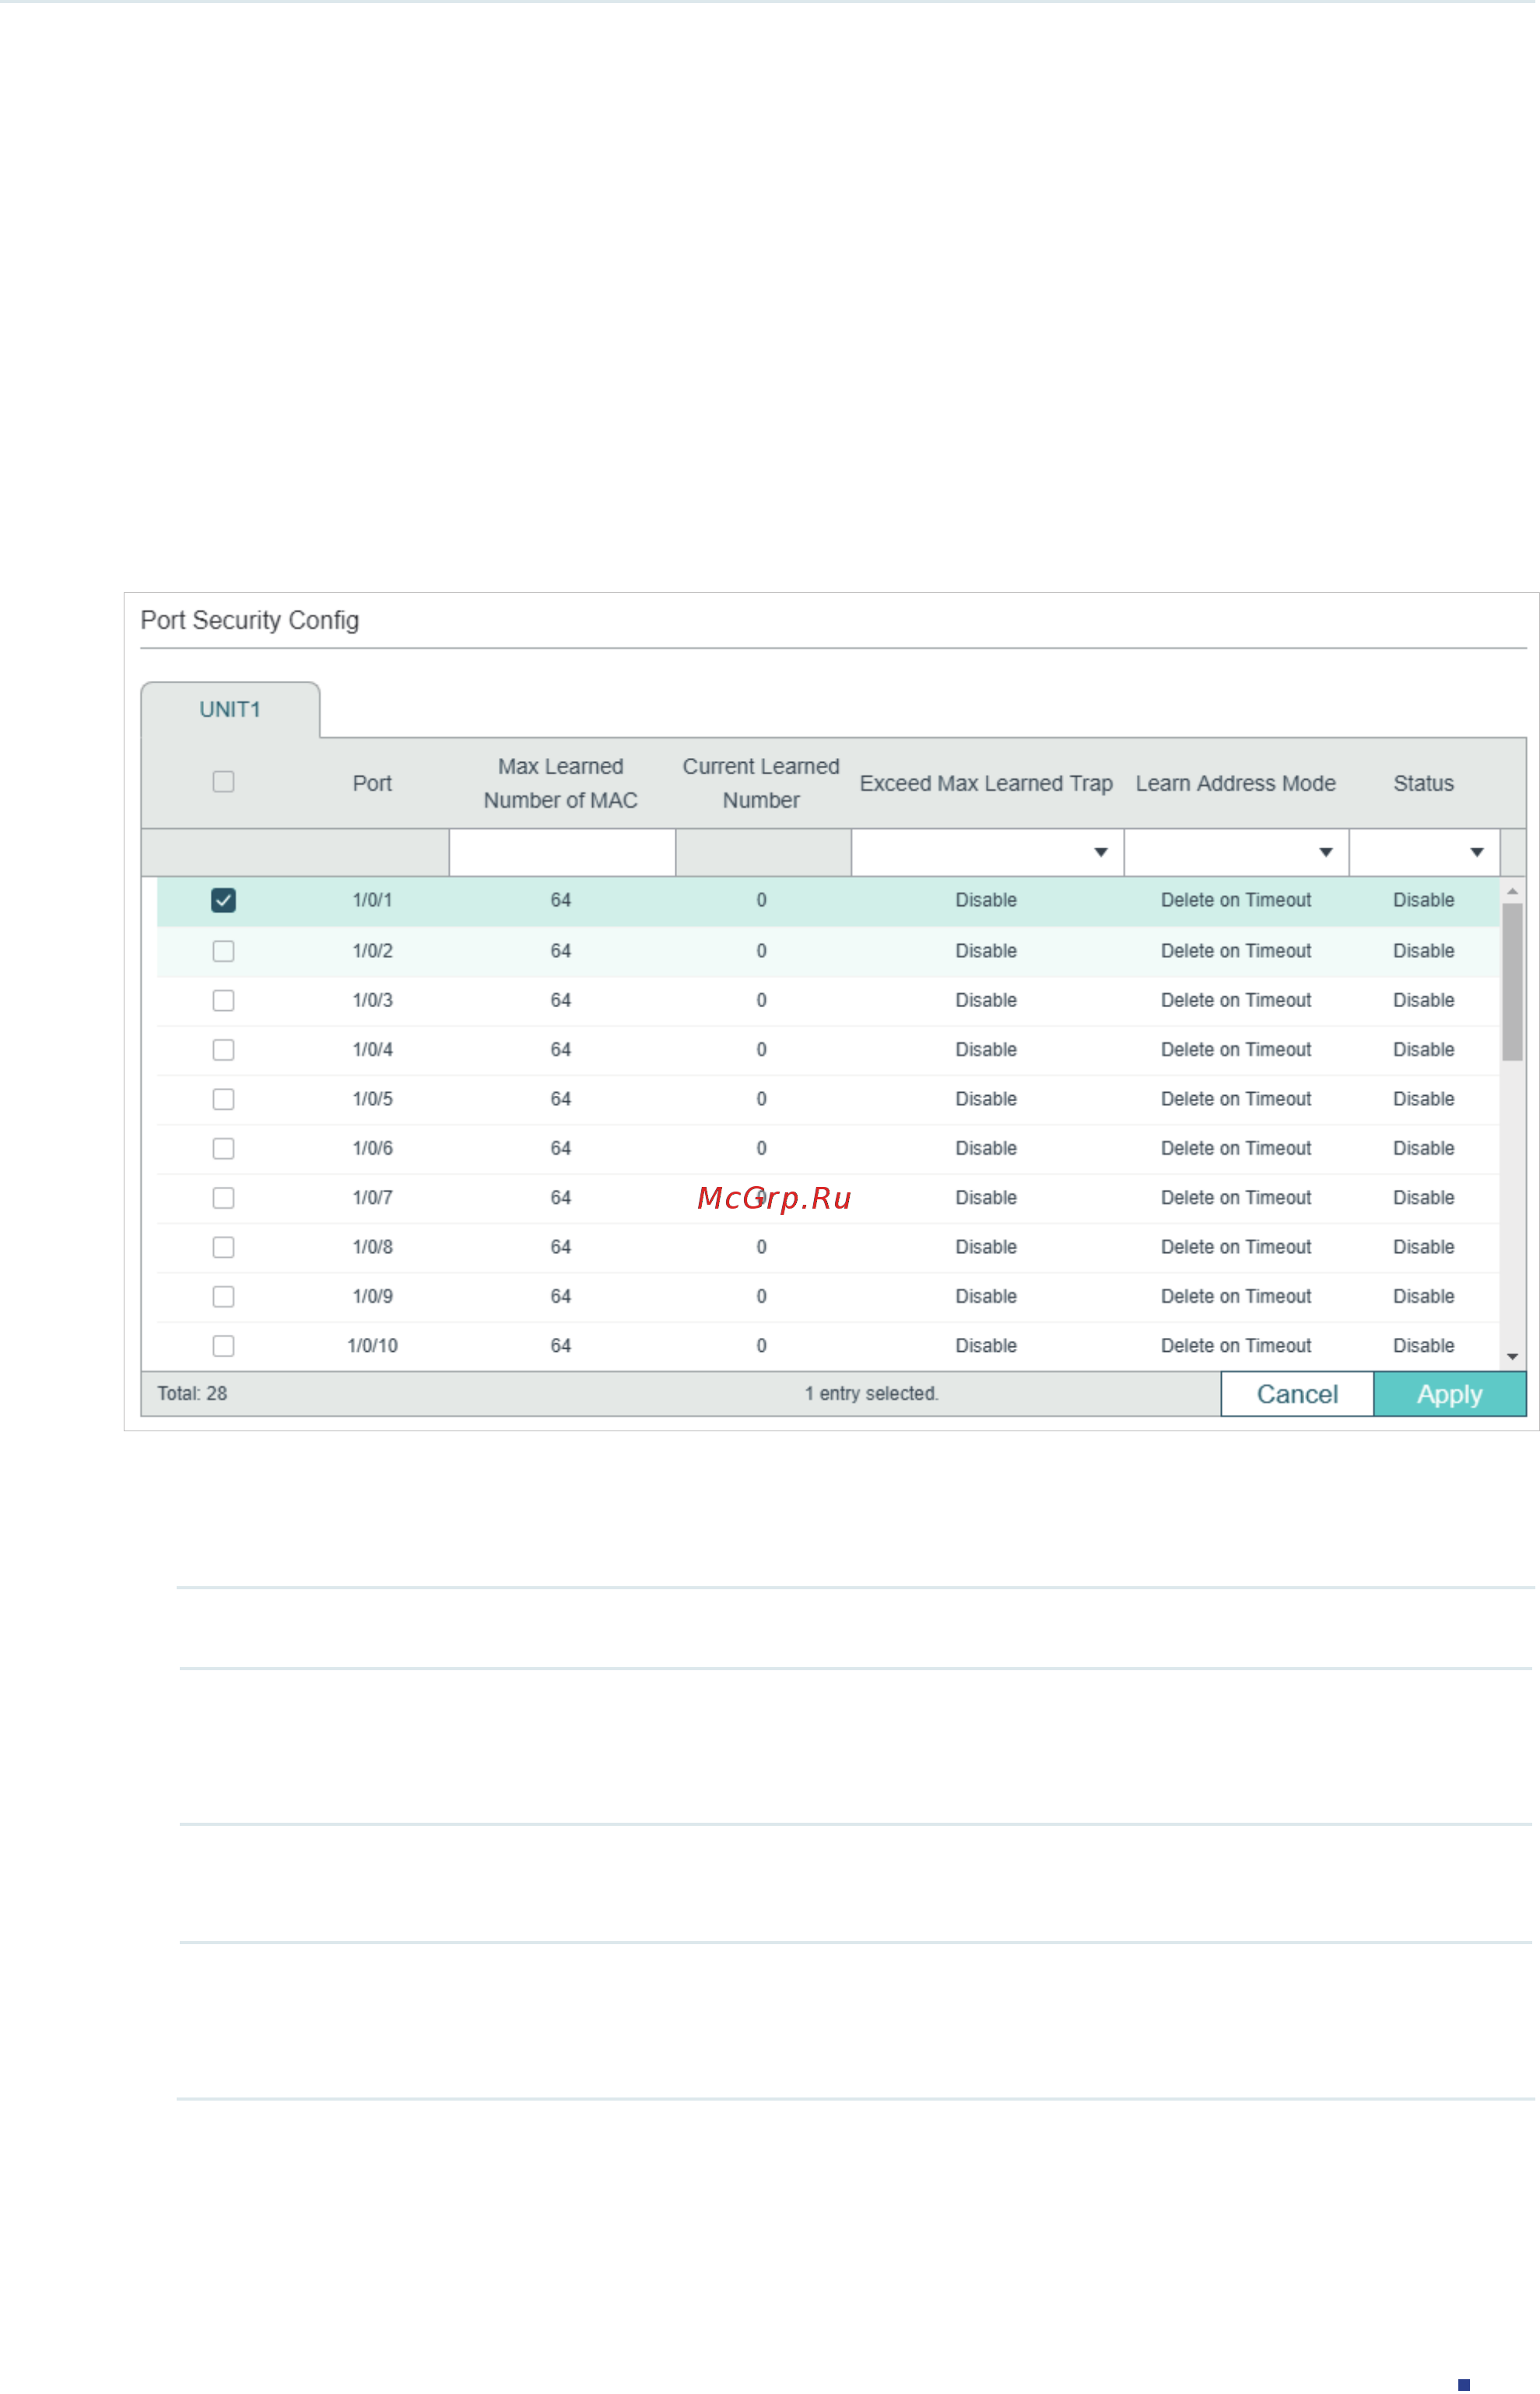Click Delete on Timeout in row 1/0/8
The height and width of the screenshot is (2394, 1540).
pos(1236,1247)
